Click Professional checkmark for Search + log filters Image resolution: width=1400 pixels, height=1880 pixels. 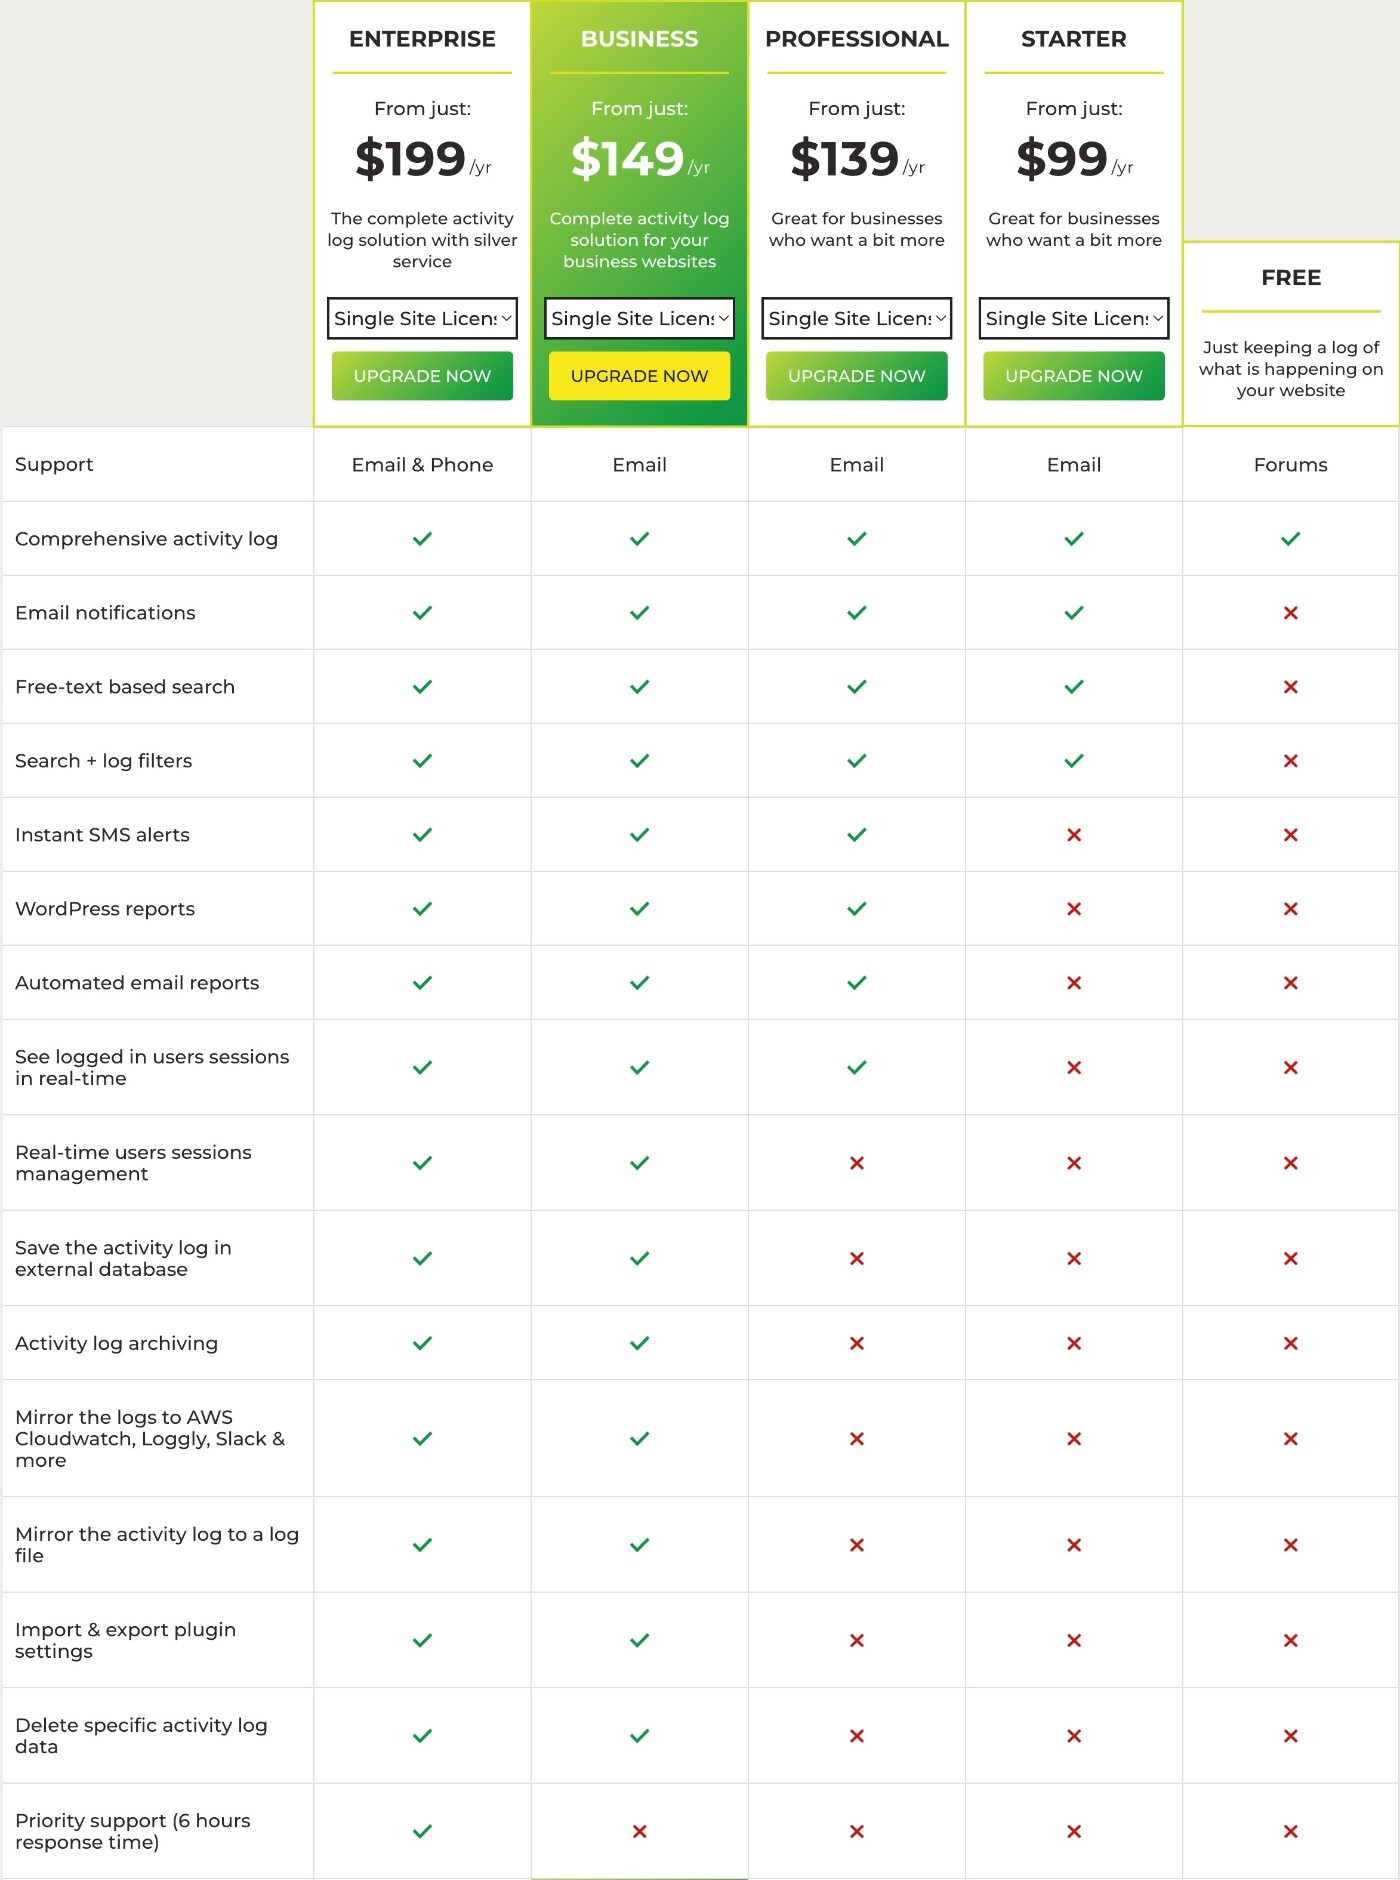coord(857,761)
